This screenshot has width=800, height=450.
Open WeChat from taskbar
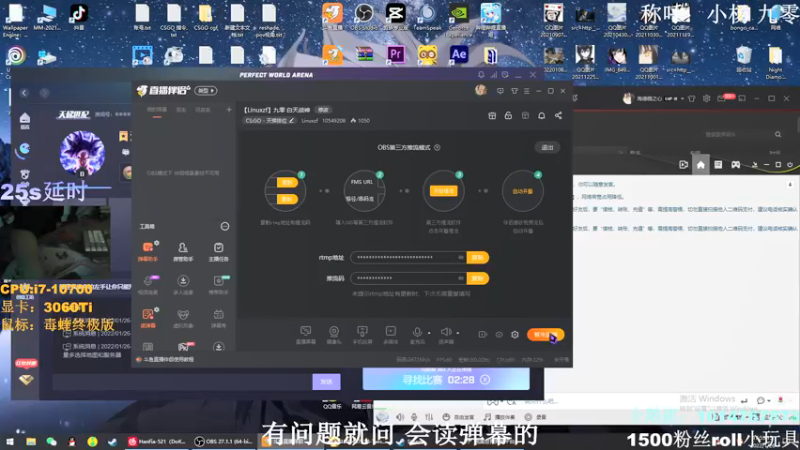click(x=52, y=441)
